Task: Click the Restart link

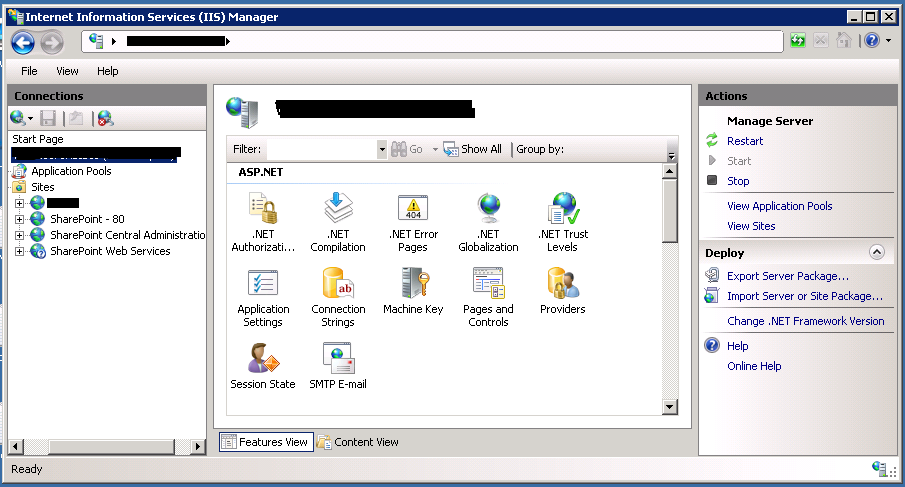Action: (745, 141)
